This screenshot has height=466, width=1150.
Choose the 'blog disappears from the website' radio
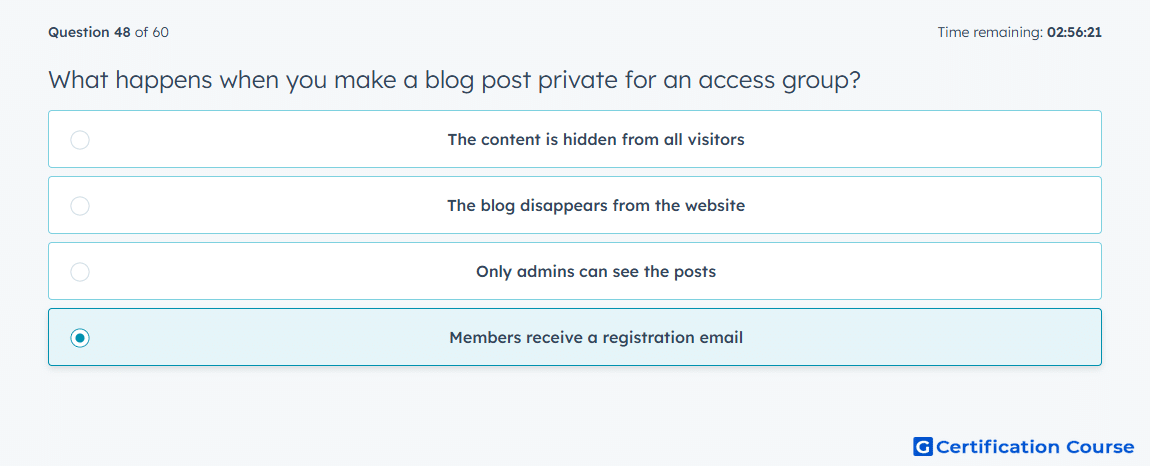coord(80,205)
